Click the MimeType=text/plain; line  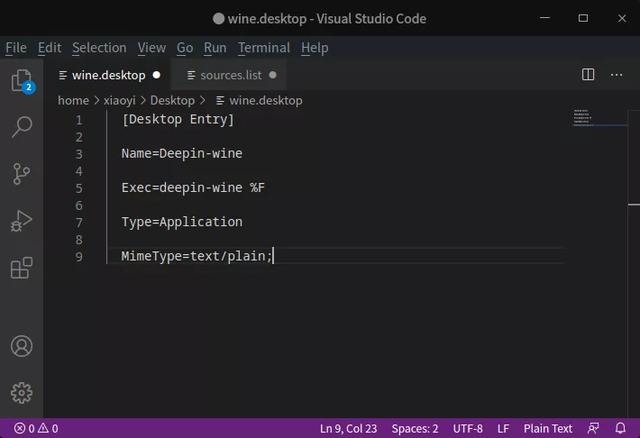pyautogui.click(x=197, y=256)
